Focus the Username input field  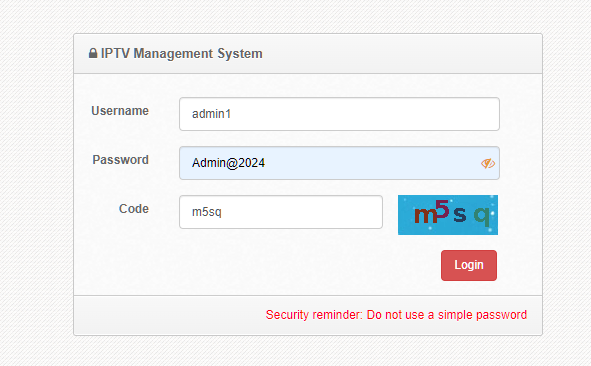tap(339, 114)
